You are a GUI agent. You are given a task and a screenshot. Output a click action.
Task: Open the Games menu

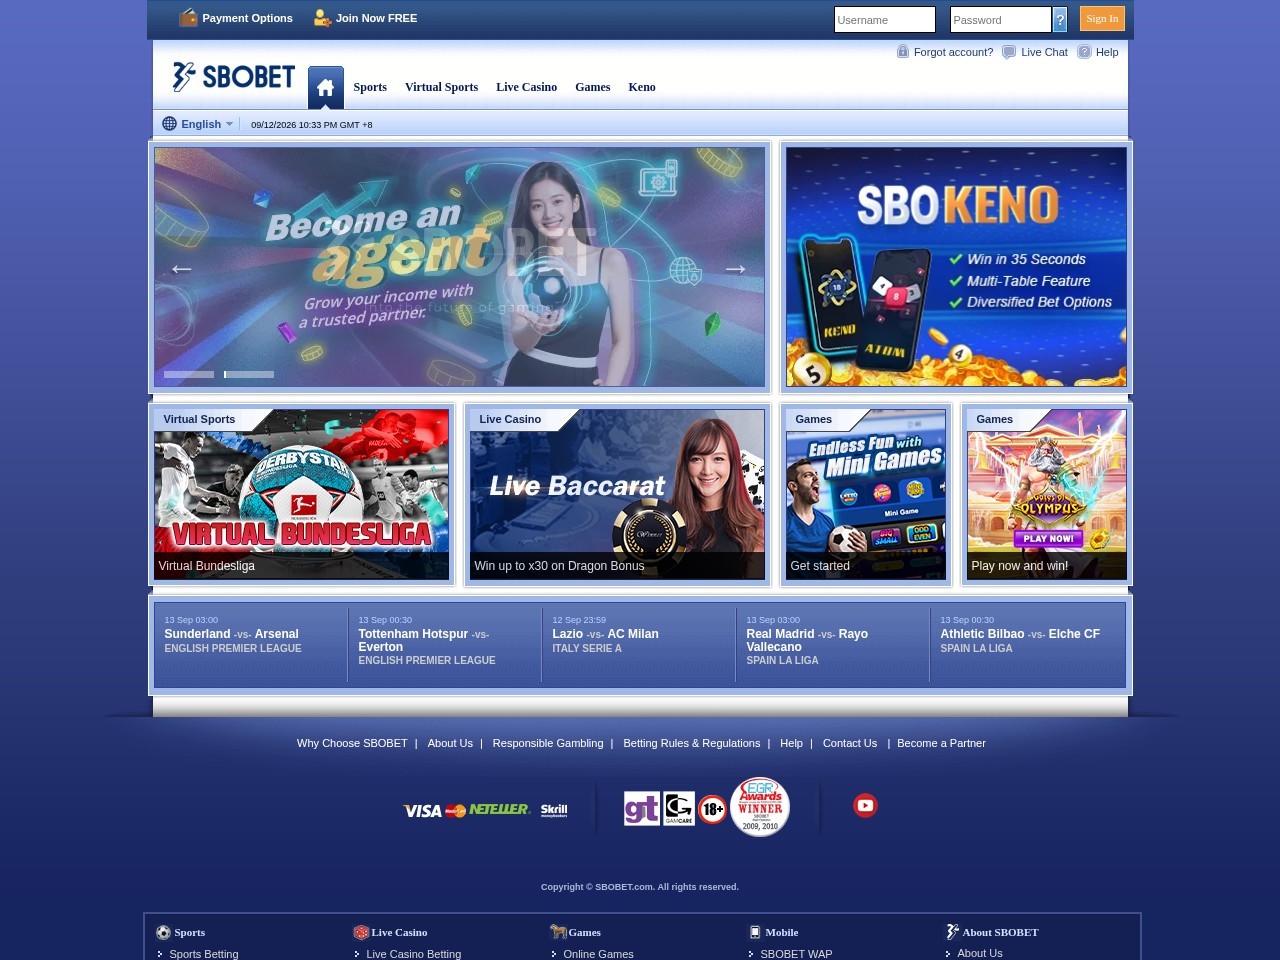[x=592, y=87]
